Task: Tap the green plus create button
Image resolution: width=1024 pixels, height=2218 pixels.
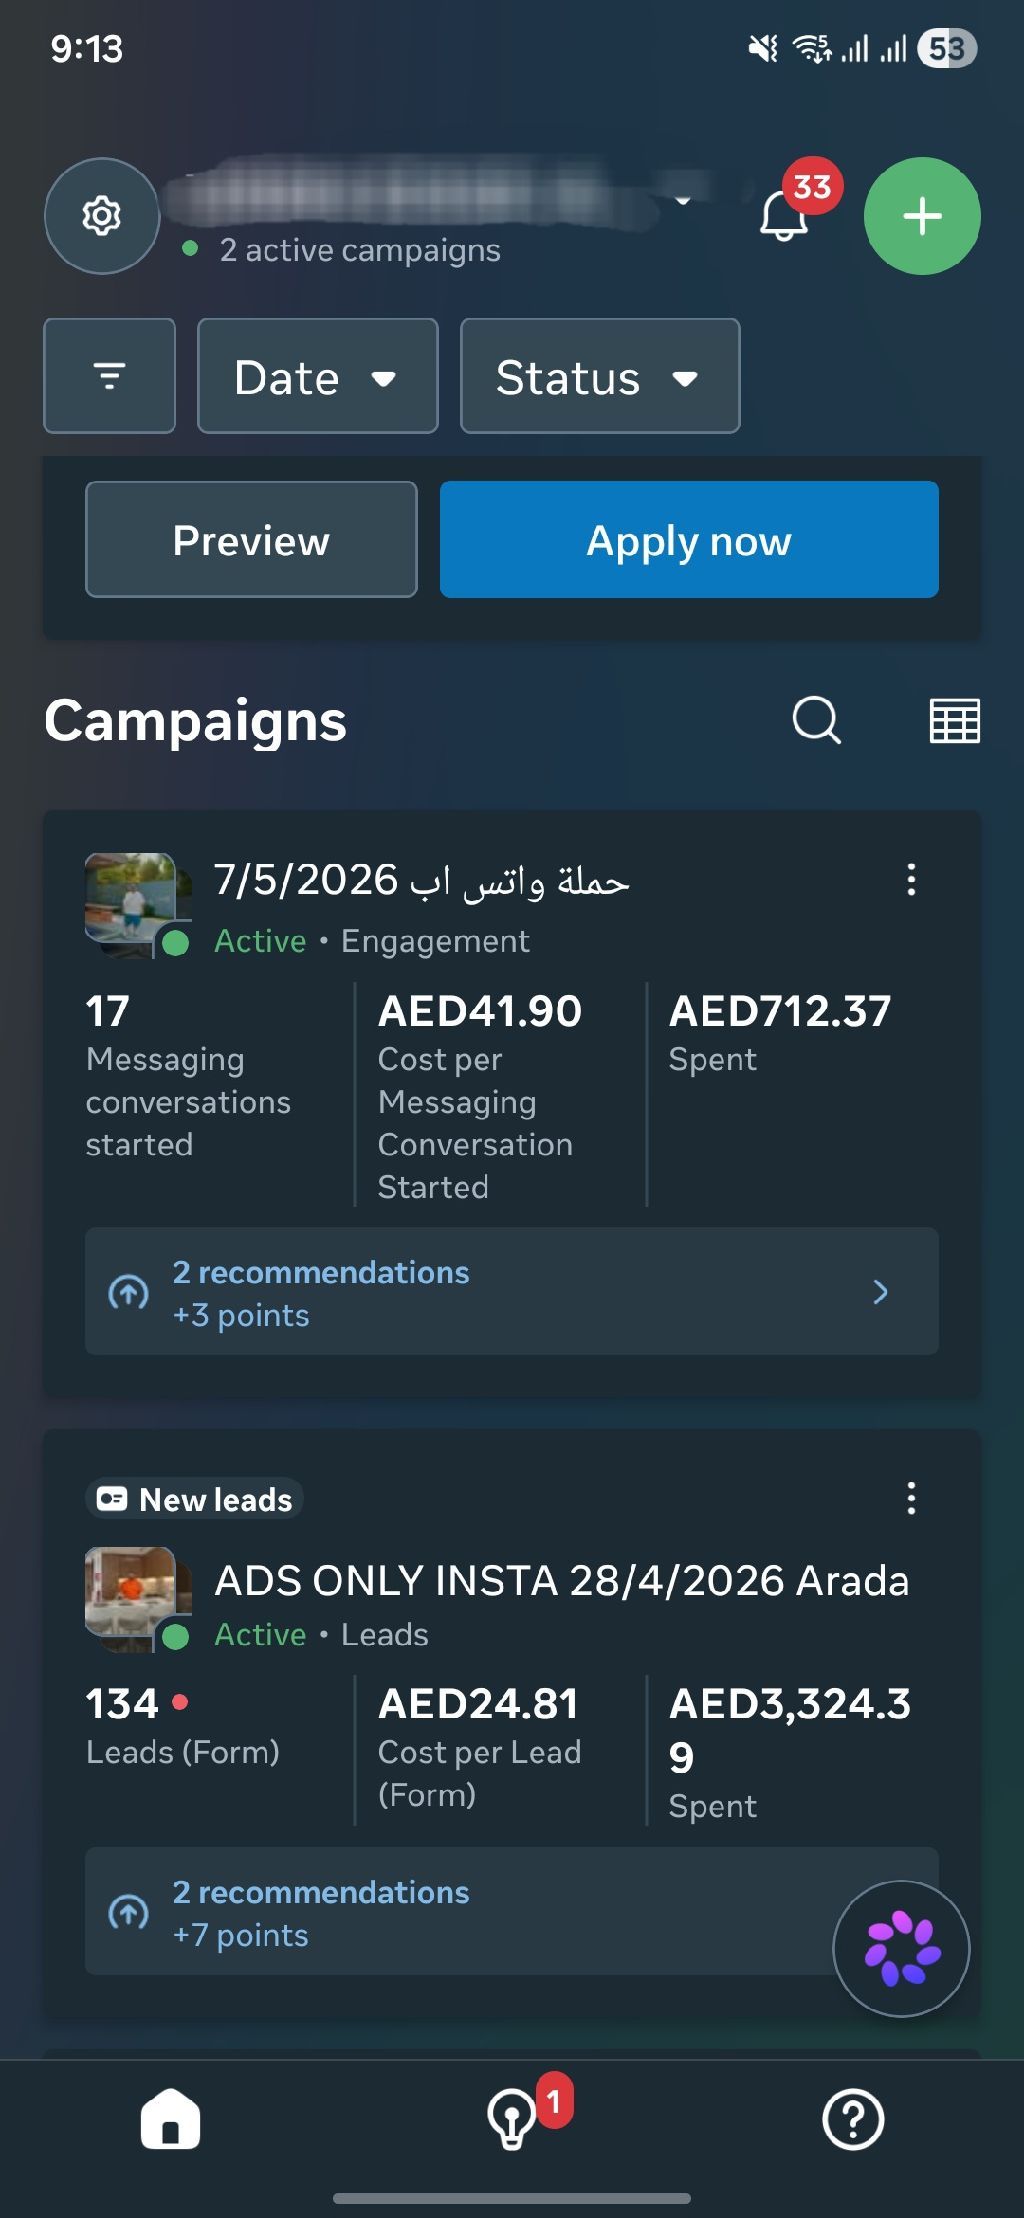Action: point(922,216)
